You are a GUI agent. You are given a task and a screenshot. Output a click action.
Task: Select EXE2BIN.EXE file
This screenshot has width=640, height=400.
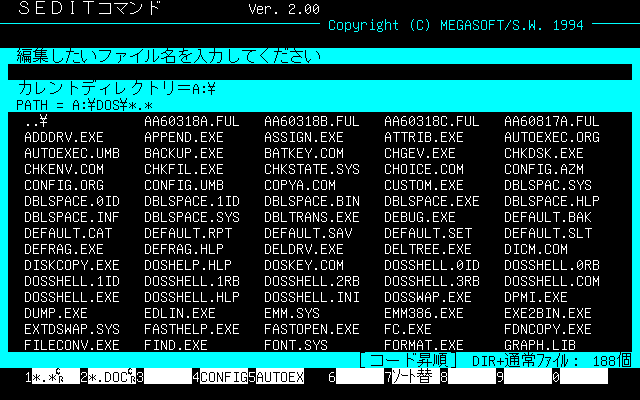coord(548,313)
